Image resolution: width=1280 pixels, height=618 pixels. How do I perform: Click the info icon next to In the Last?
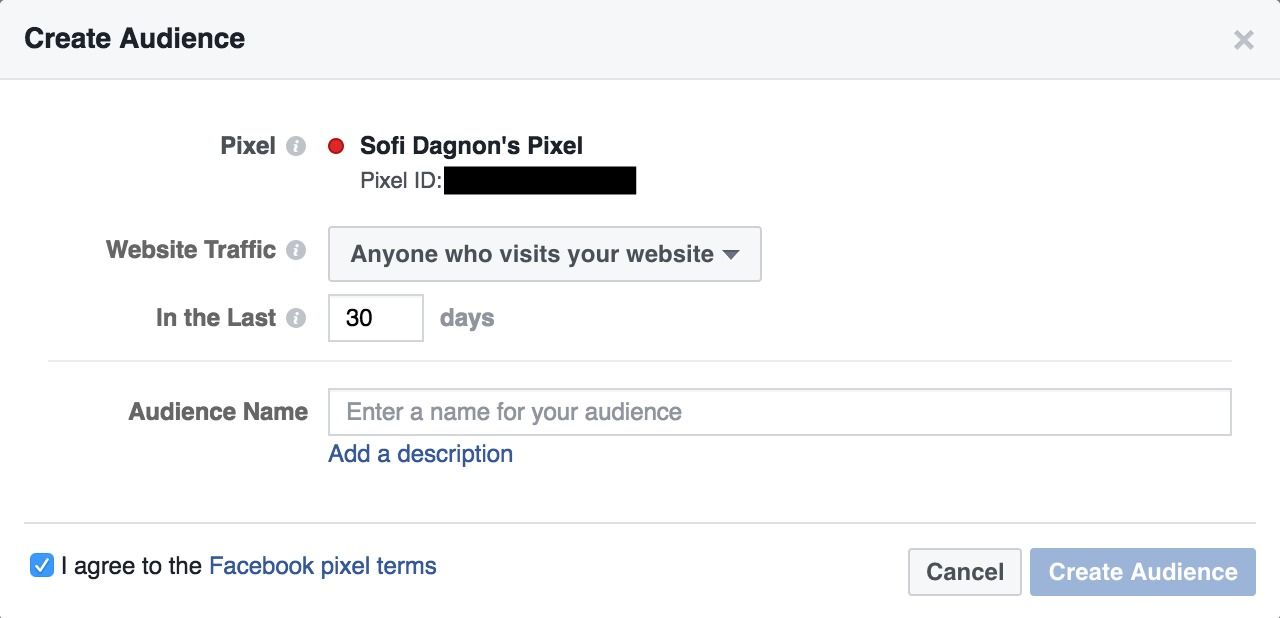[295, 318]
